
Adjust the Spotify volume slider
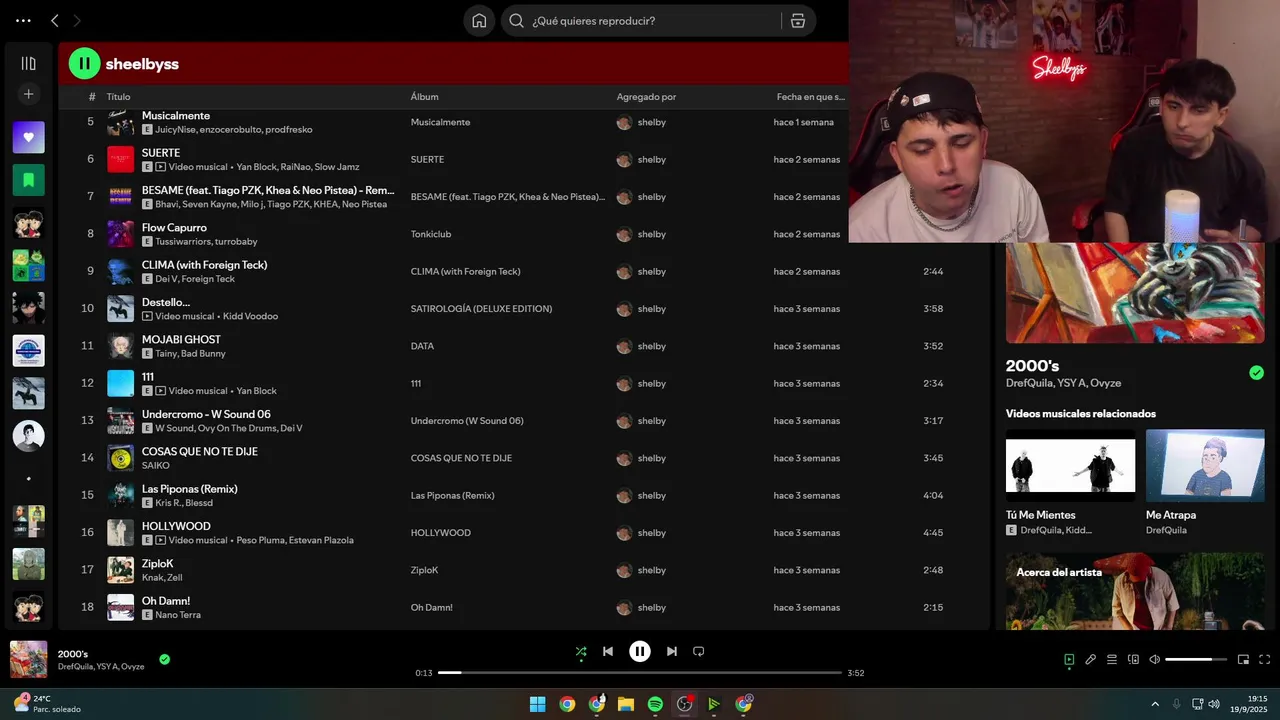[x=1195, y=660]
